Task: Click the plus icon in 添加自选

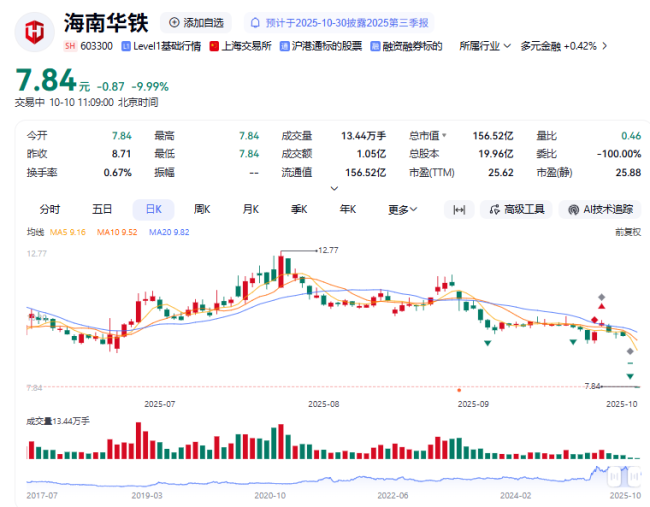Action: pyautogui.click(x=175, y=22)
